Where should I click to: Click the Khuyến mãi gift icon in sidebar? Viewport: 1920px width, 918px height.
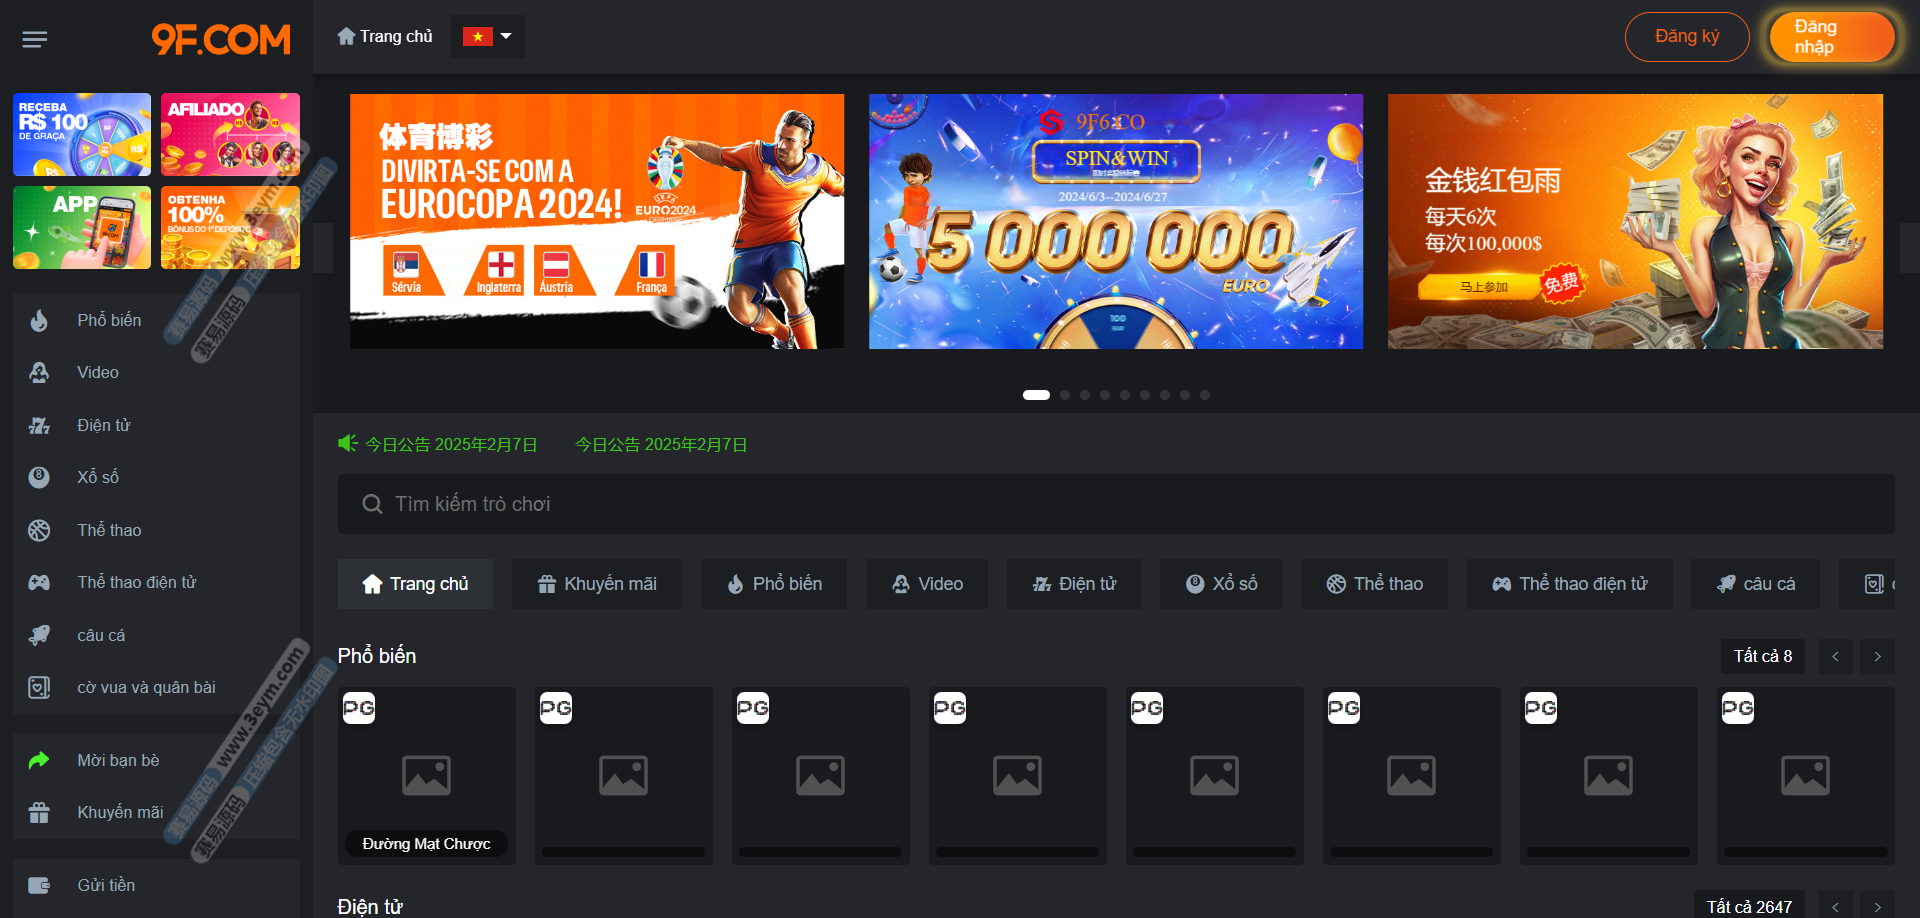point(39,812)
